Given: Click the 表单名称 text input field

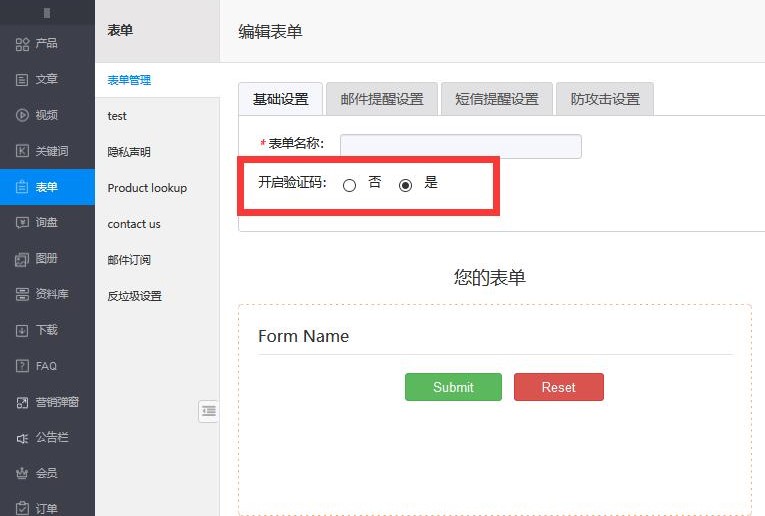Looking at the screenshot, I should [x=460, y=146].
